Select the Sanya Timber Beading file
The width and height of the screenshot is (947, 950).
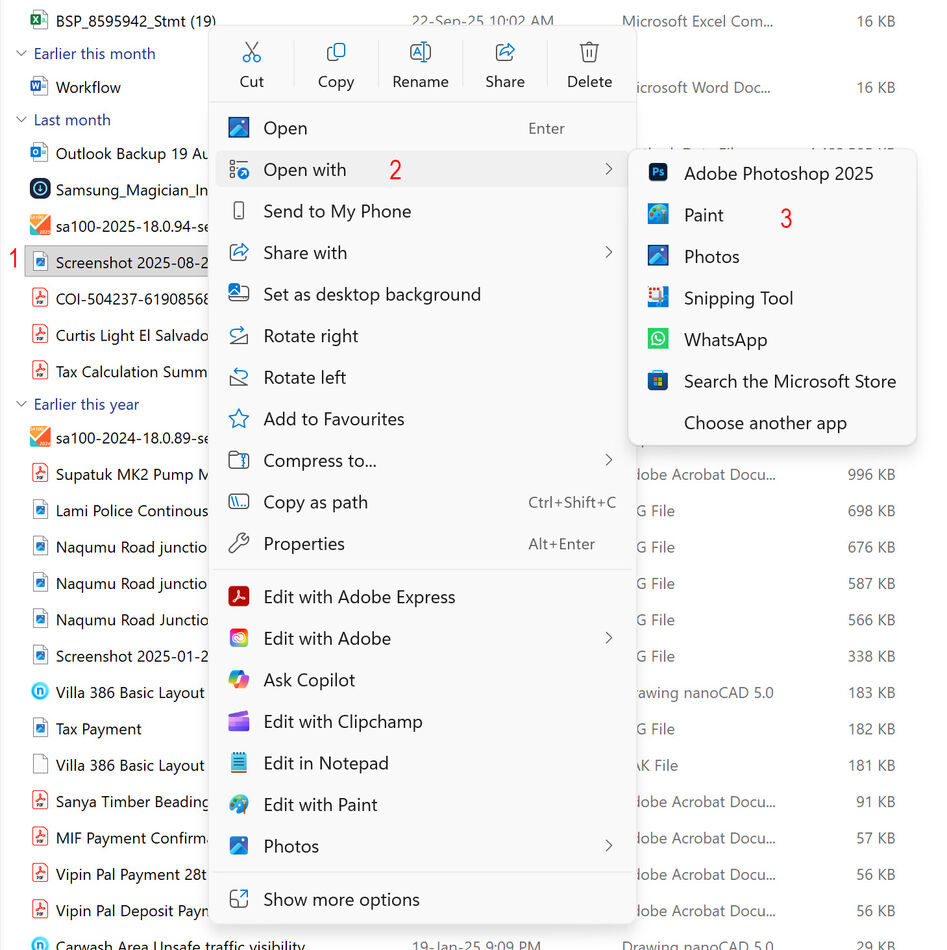[x=119, y=802]
